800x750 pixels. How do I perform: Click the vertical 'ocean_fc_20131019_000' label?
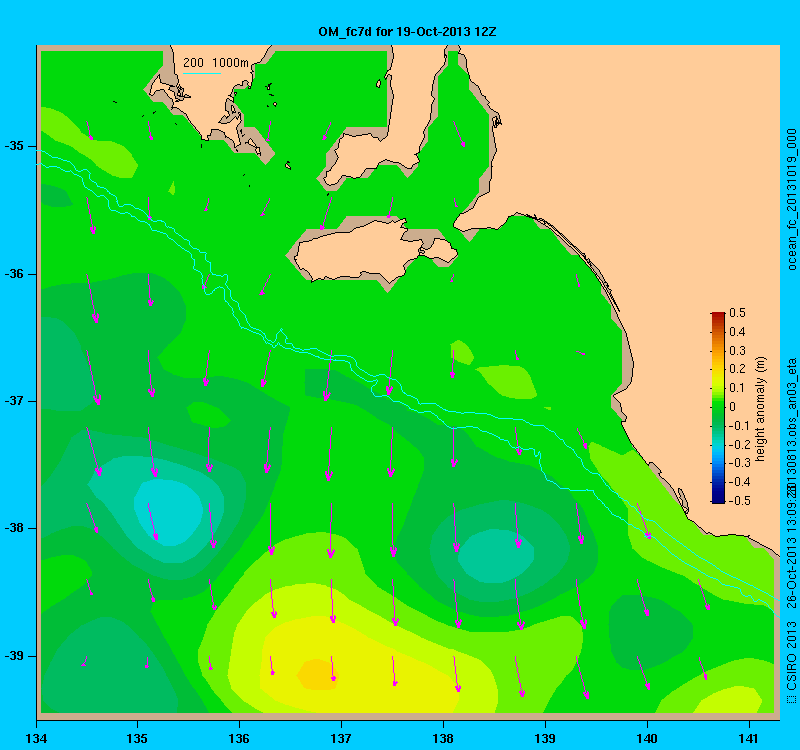(791, 199)
